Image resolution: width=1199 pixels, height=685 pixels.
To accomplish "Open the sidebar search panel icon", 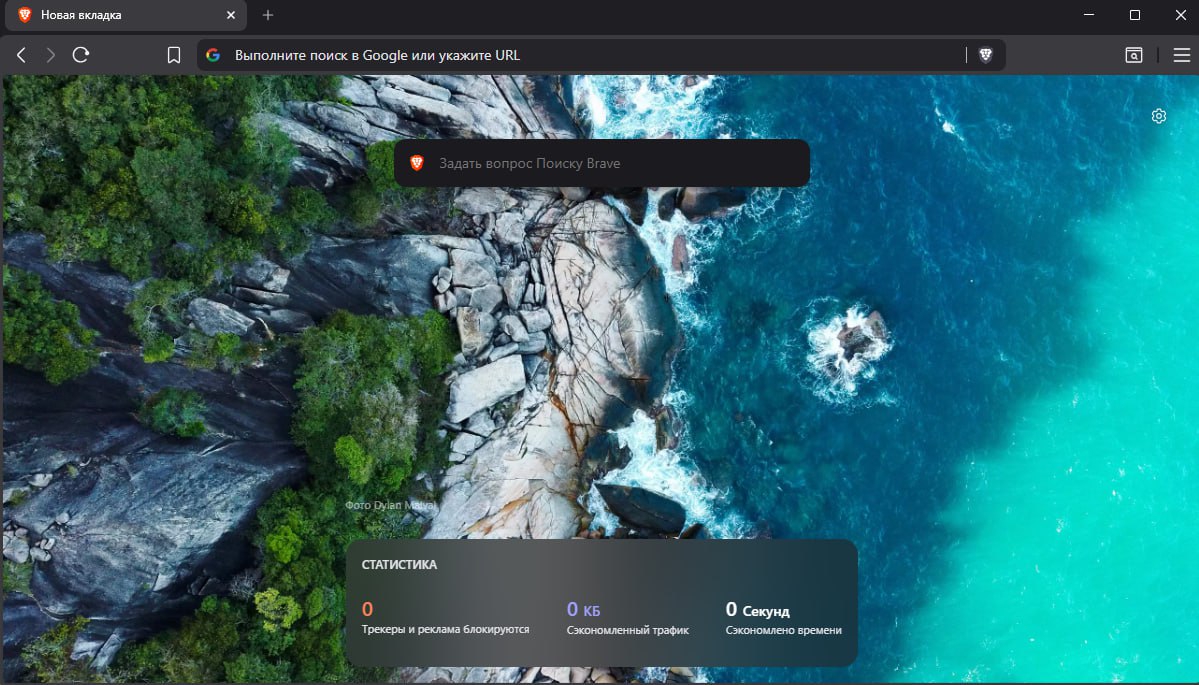I will (1133, 55).
